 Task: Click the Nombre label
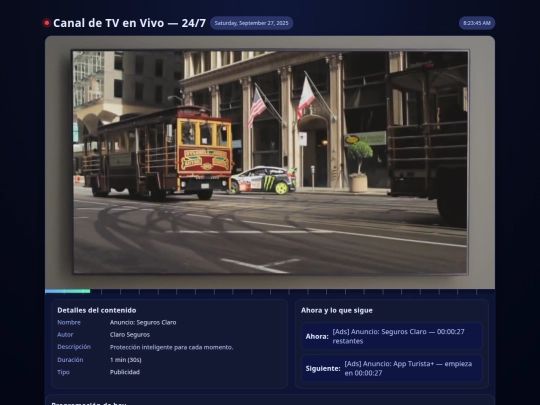[x=69, y=322]
